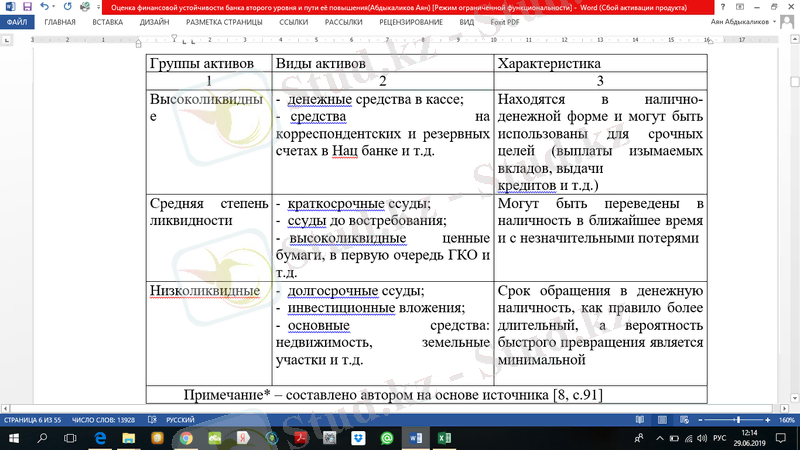
Task: Click the 160% zoom level button
Action: coord(786,422)
